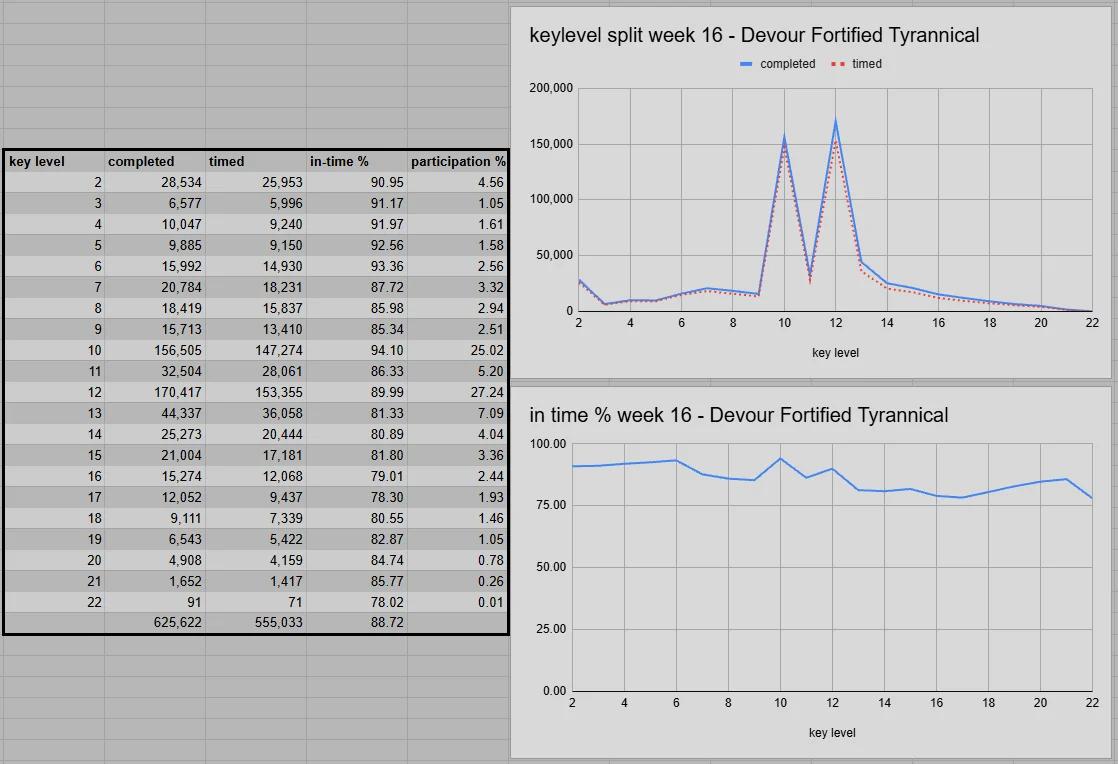Select the key level 22 row cell
The height and width of the screenshot is (764, 1118).
pyautogui.click(x=54, y=602)
